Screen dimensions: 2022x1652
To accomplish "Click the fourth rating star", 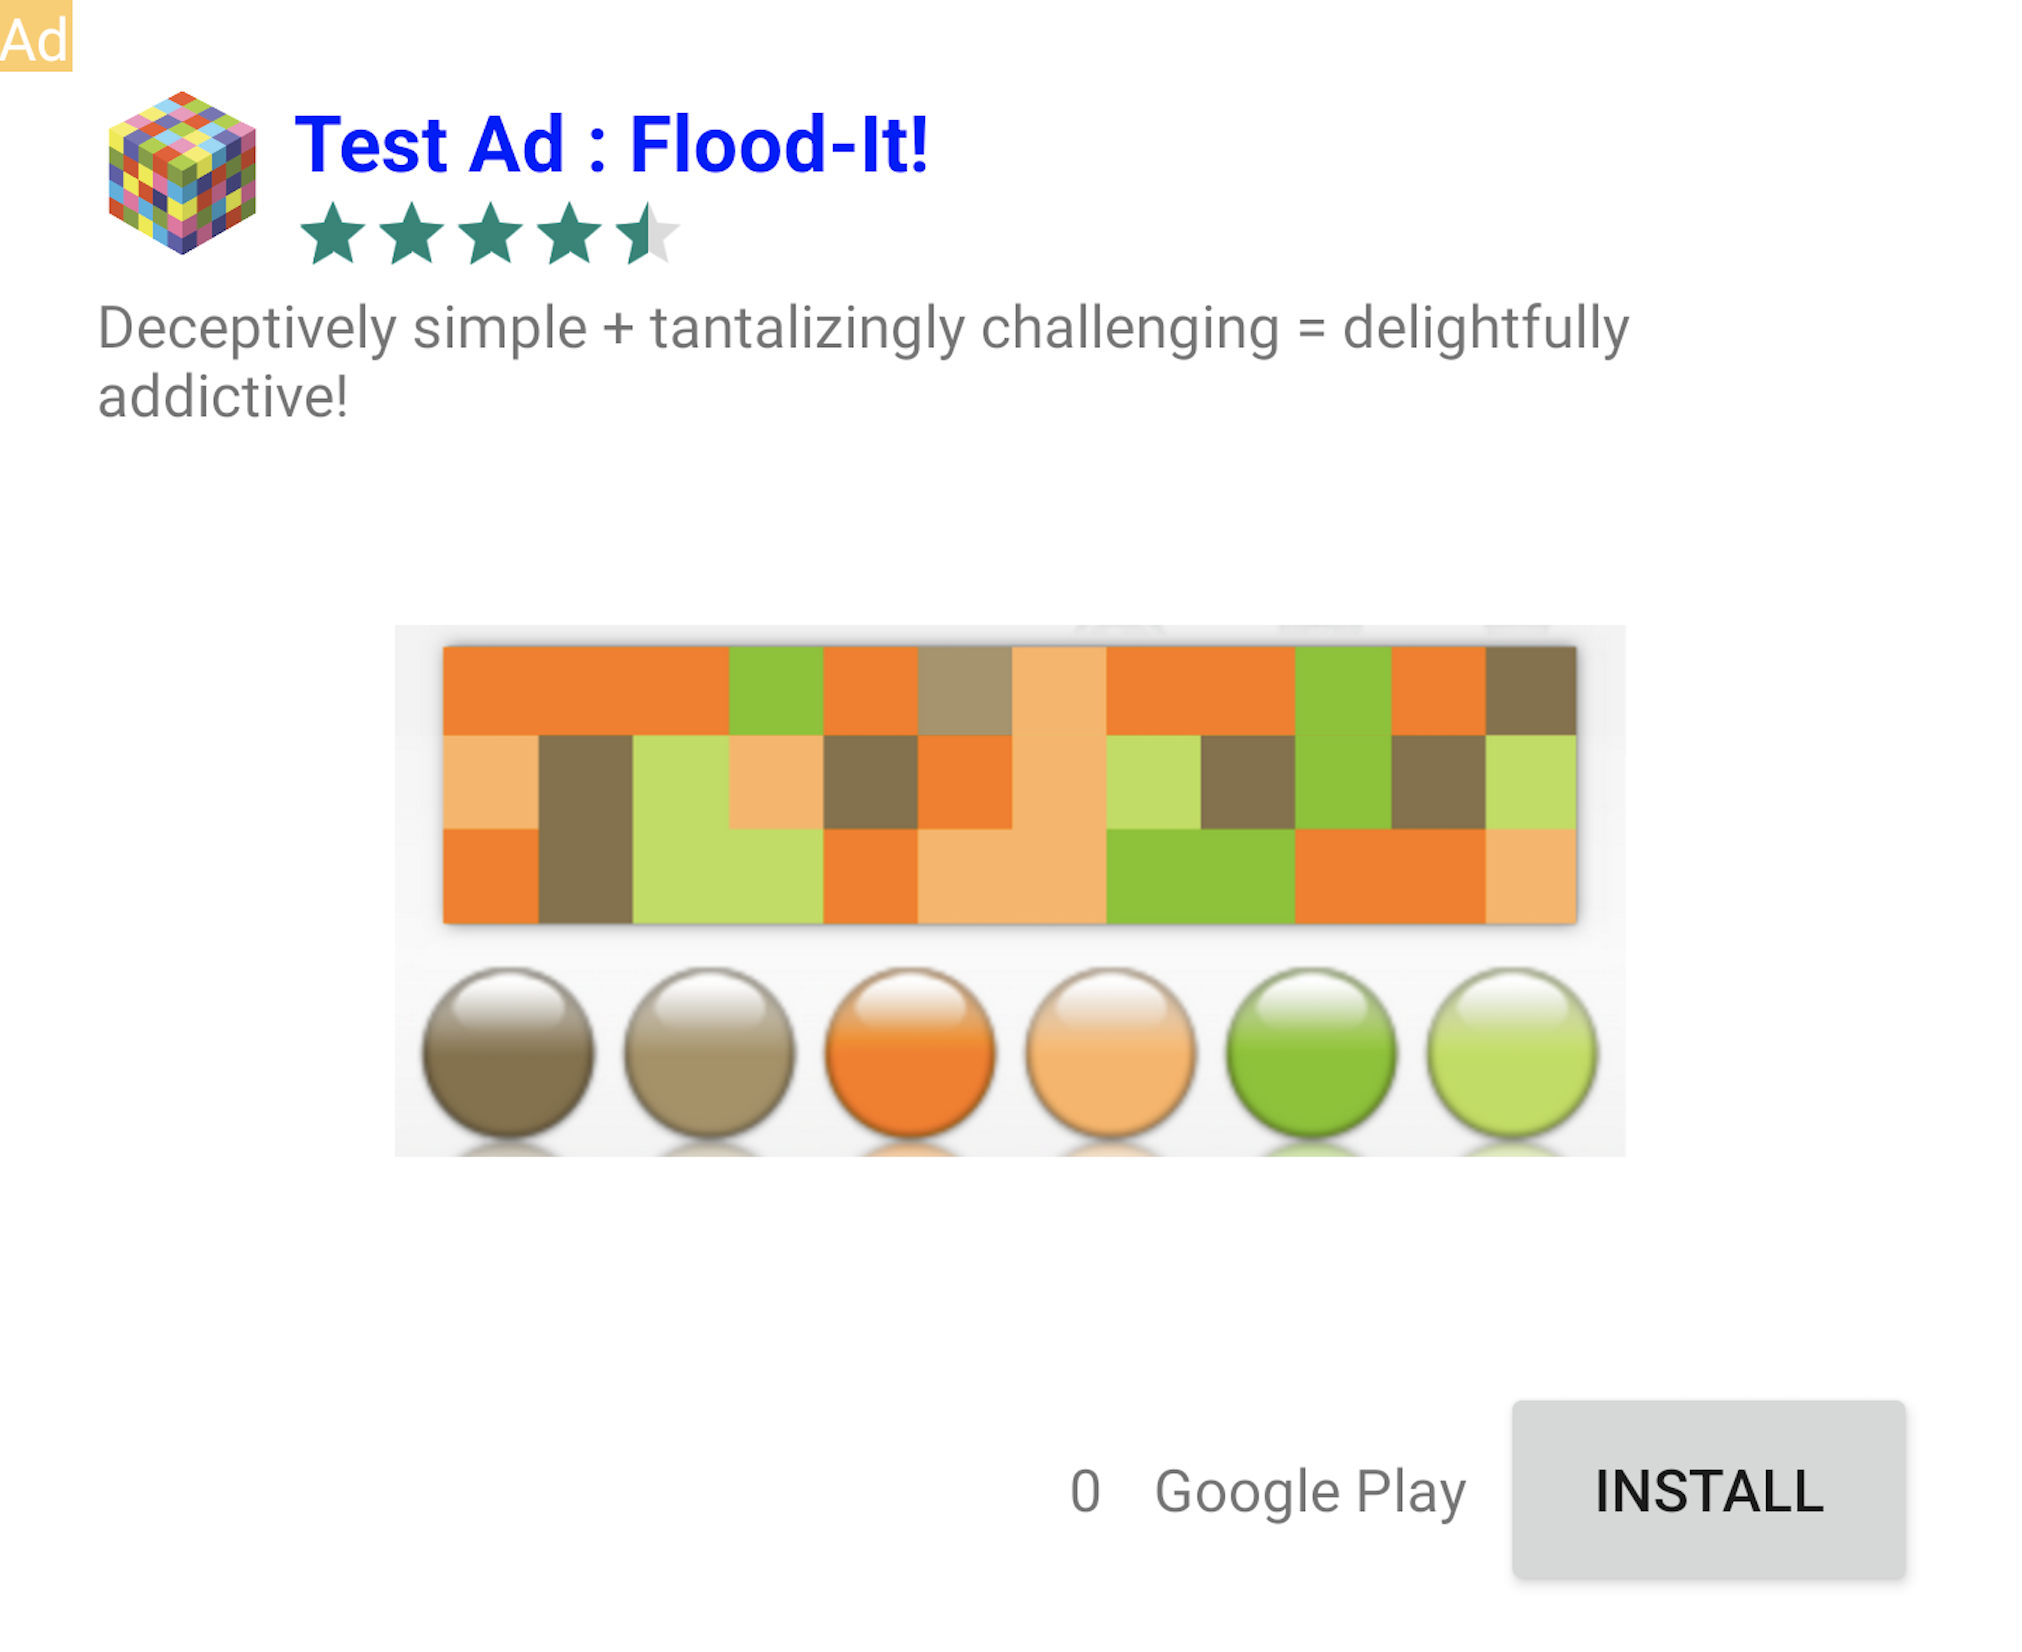I will (569, 234).
